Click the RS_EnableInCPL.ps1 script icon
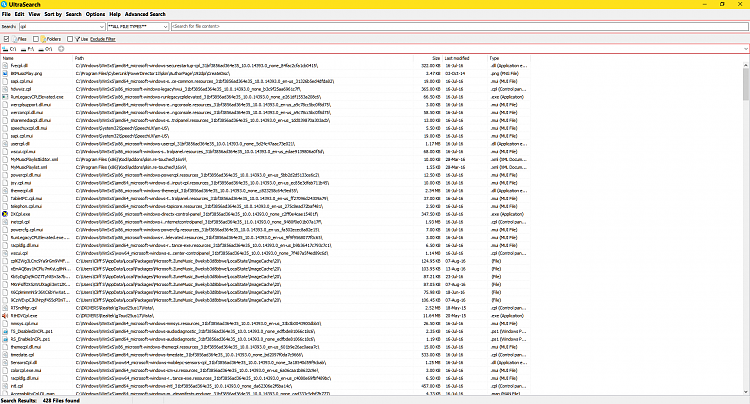Screen dimensions: 750x404 (5, 339)
